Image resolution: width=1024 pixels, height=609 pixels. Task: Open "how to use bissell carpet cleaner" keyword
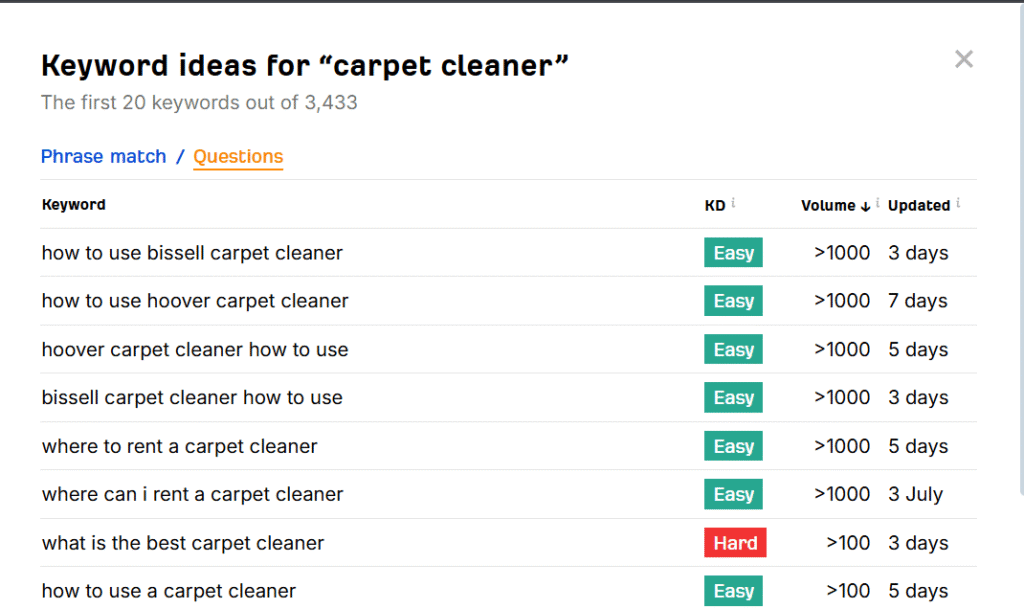192,253
